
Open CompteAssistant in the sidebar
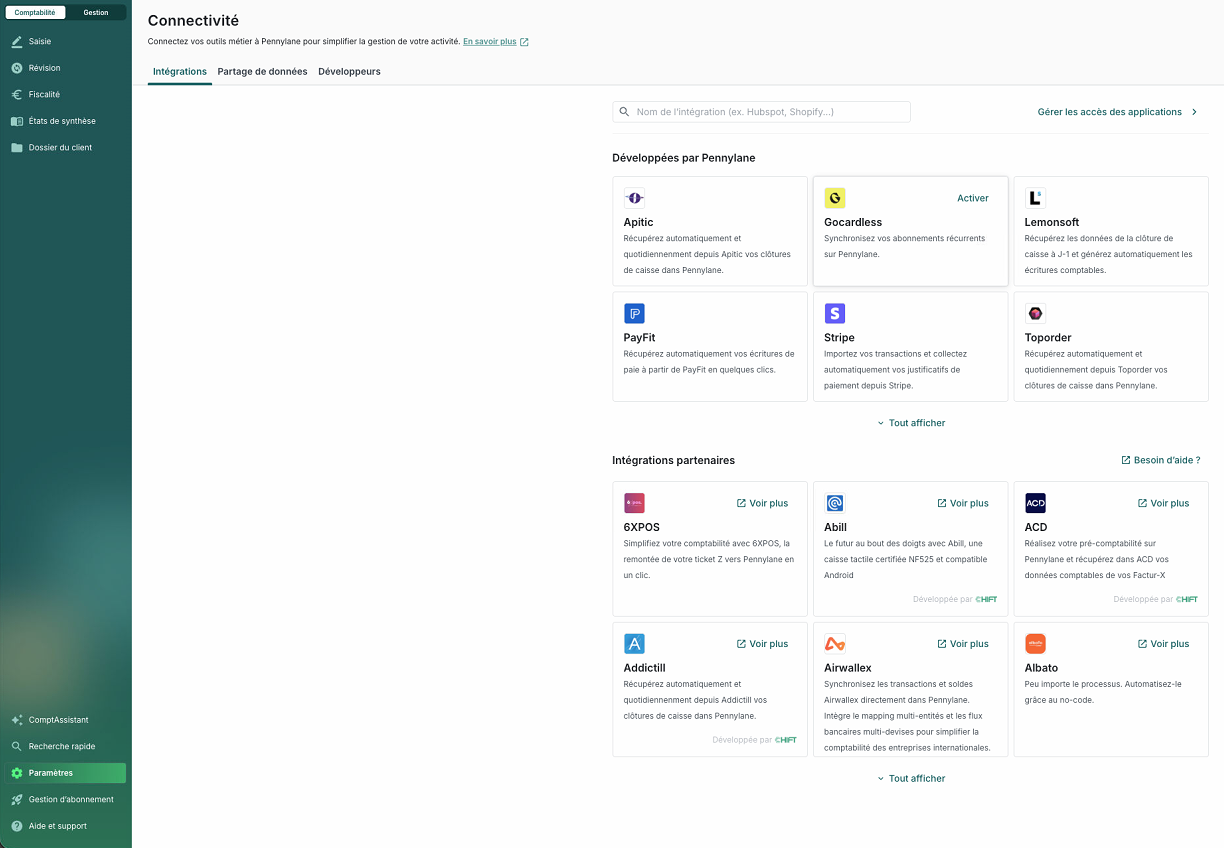click(x=58, y=720)
